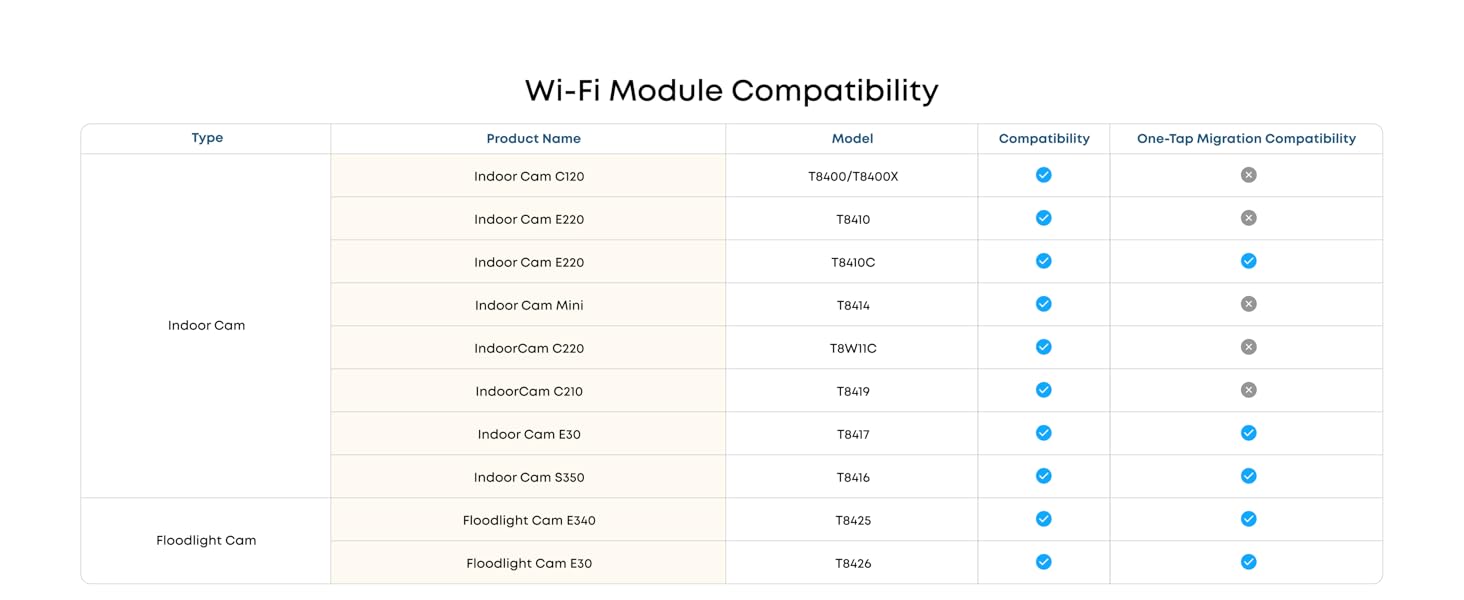Click the compatibility checkmark for T8400/T8400X

point(1043,175)
